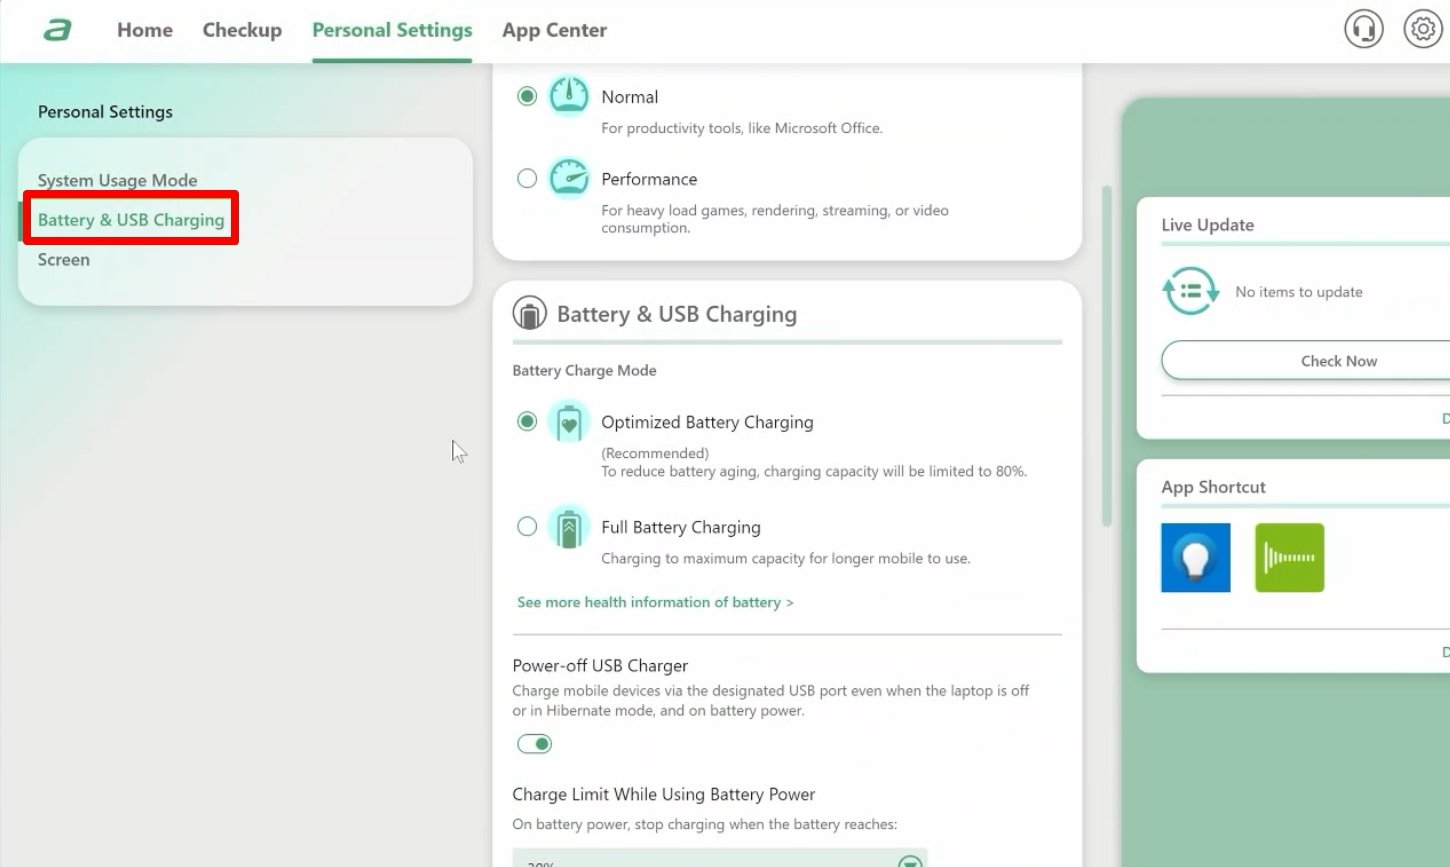The image size is (1450, 867).
Task: Click the Full Battery Charging icon
Action: (x=569, y=528)
